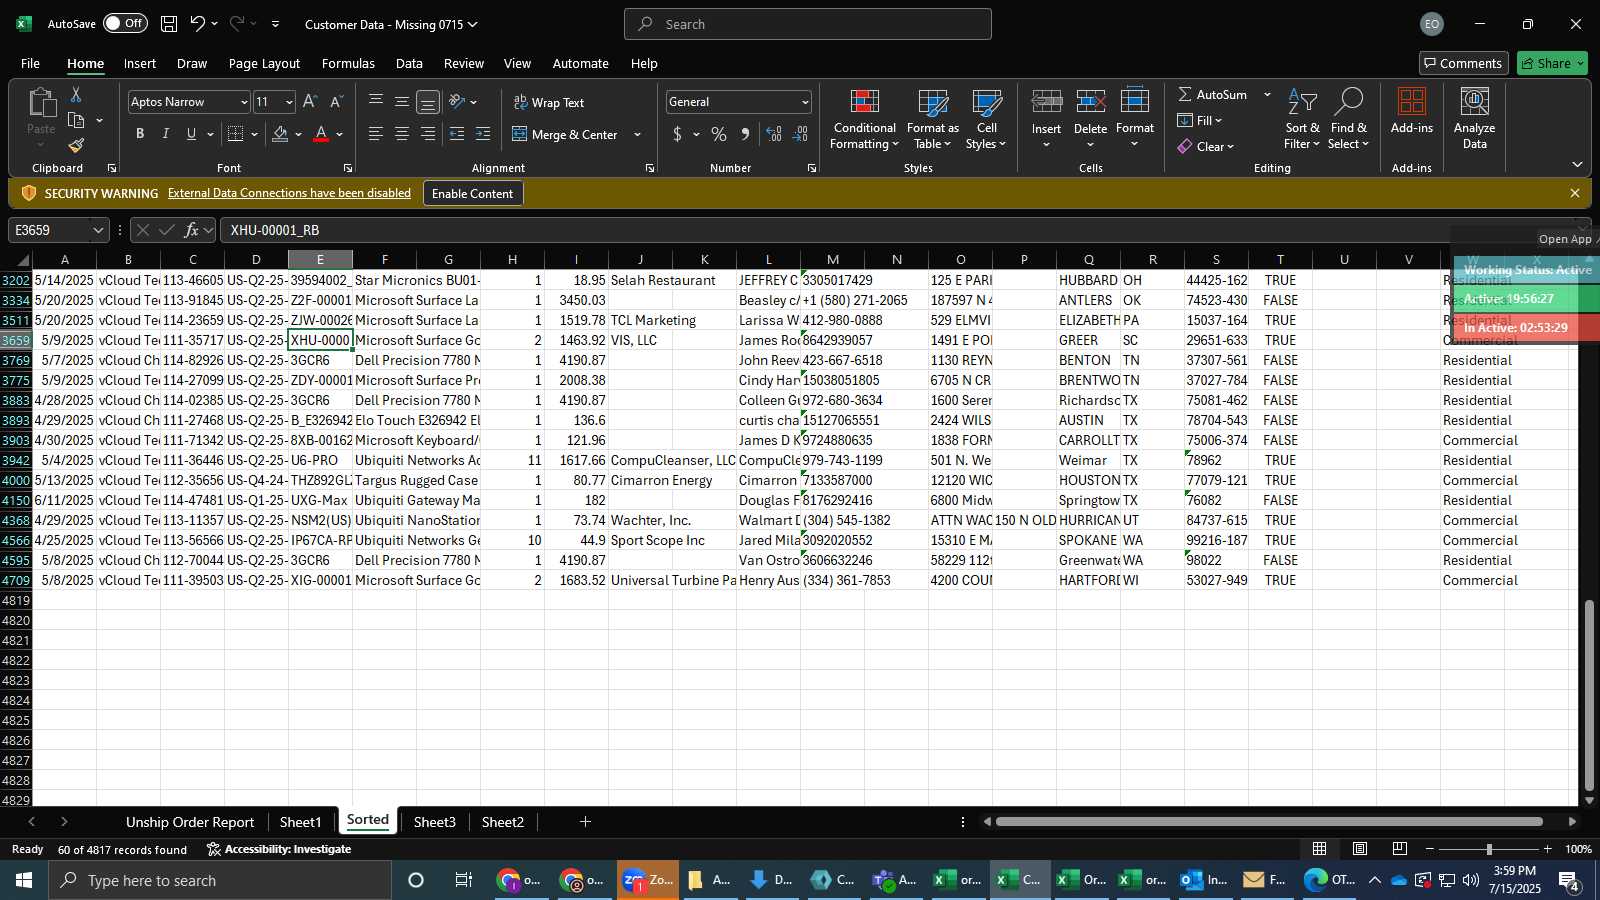Open the Add-ins button
1600x900 pixels.
(x=1411, y=112)
